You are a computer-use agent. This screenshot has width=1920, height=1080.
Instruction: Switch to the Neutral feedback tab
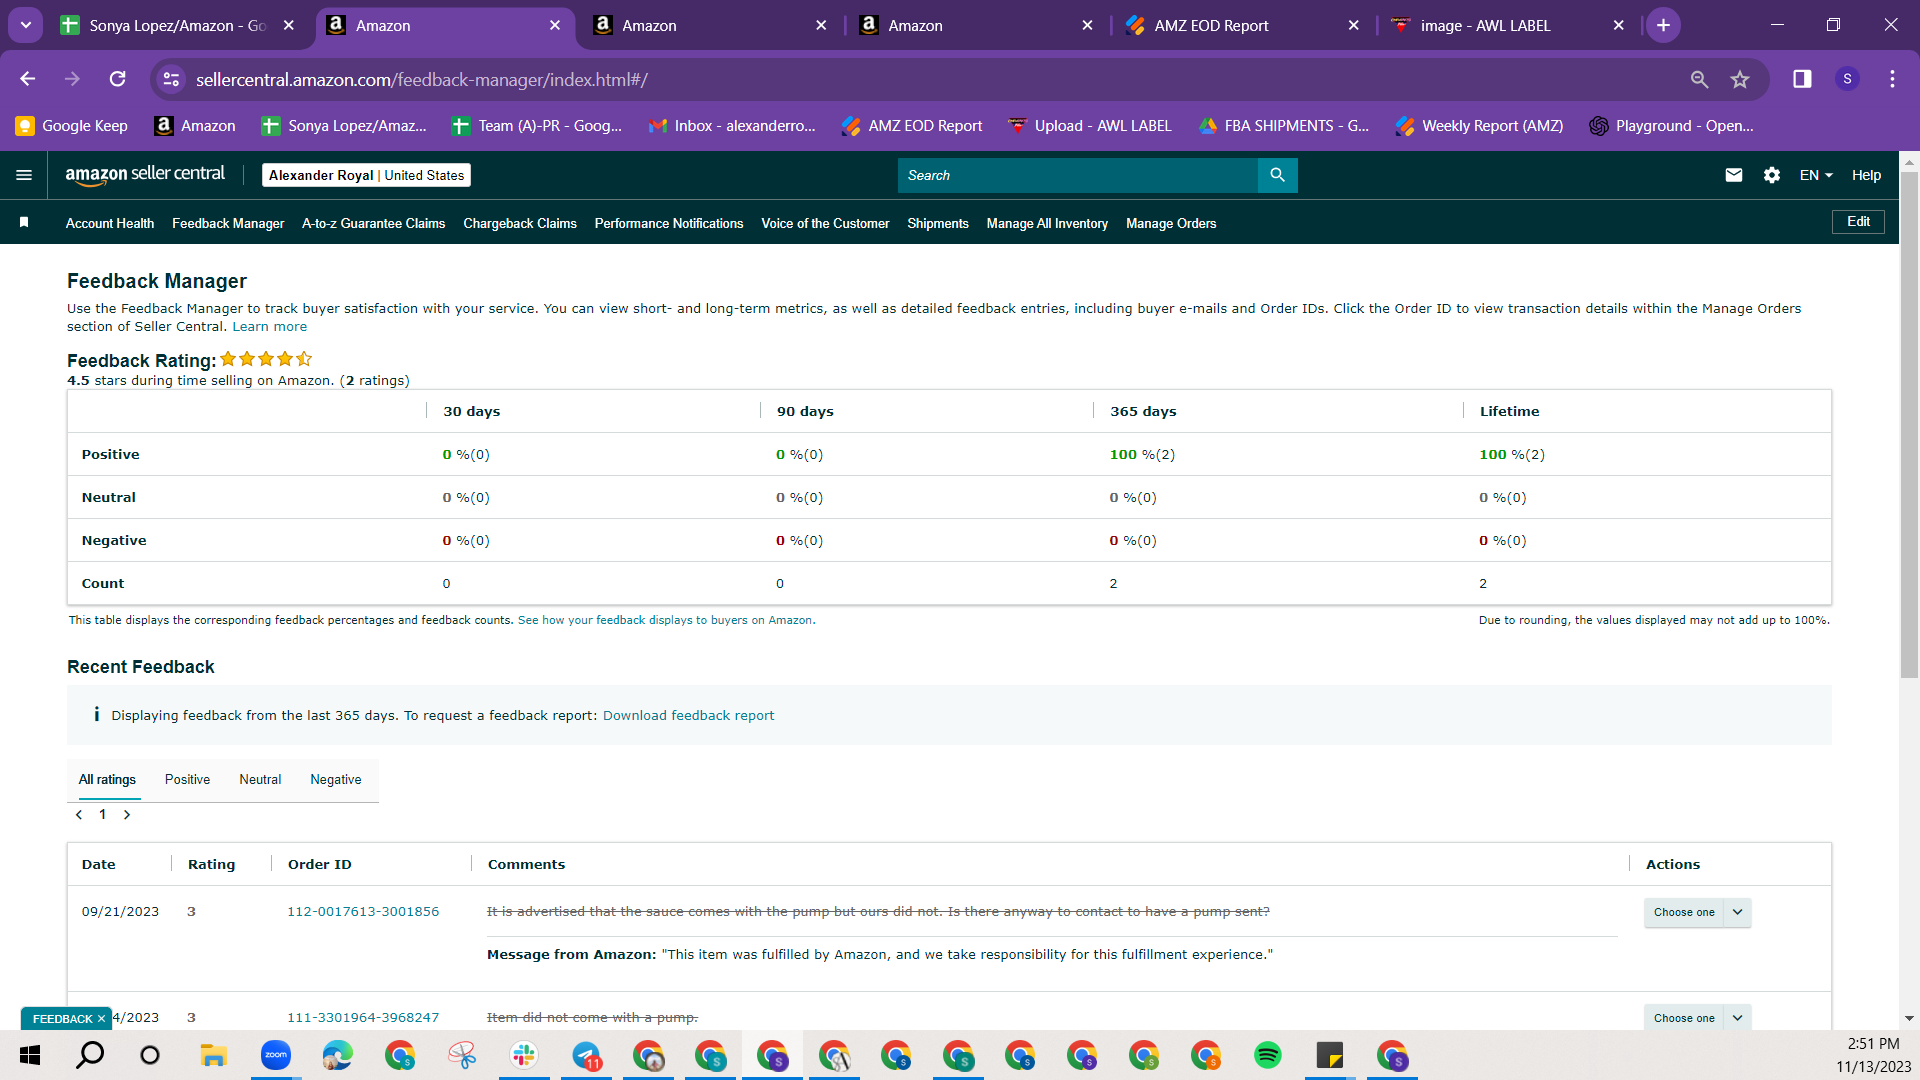click(260, 779)
